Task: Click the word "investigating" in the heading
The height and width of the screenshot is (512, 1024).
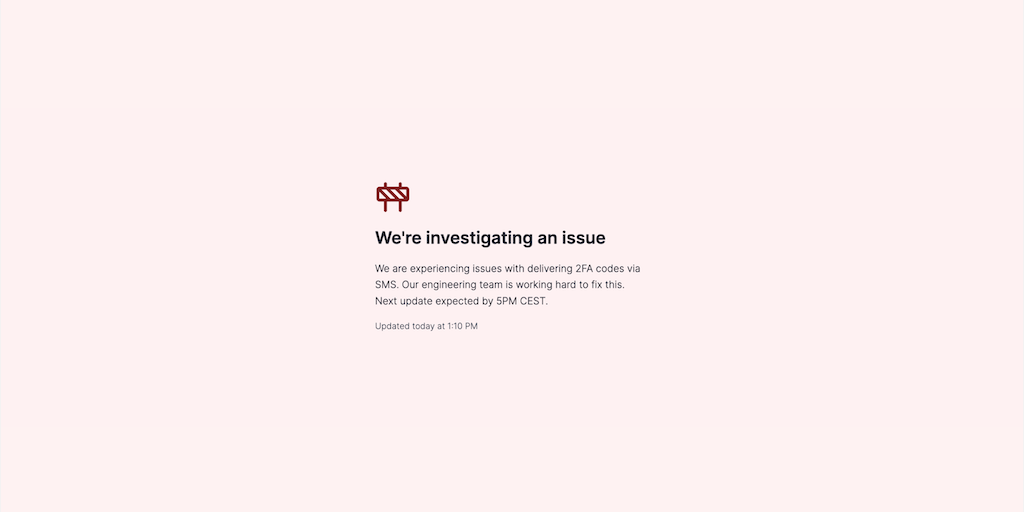Action: coord(479,238)
